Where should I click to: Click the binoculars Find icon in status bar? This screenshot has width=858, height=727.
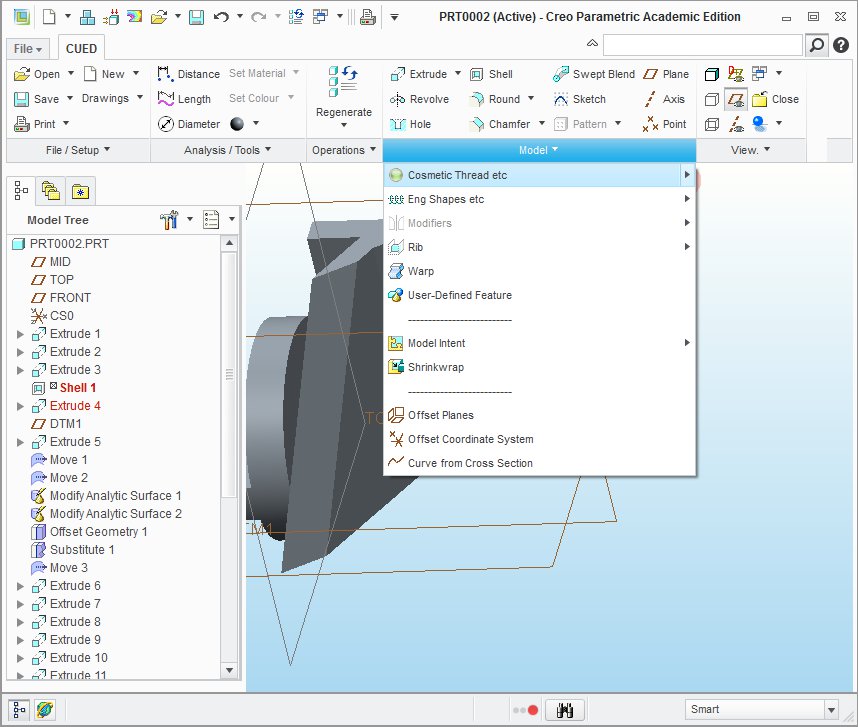(565, 710)
